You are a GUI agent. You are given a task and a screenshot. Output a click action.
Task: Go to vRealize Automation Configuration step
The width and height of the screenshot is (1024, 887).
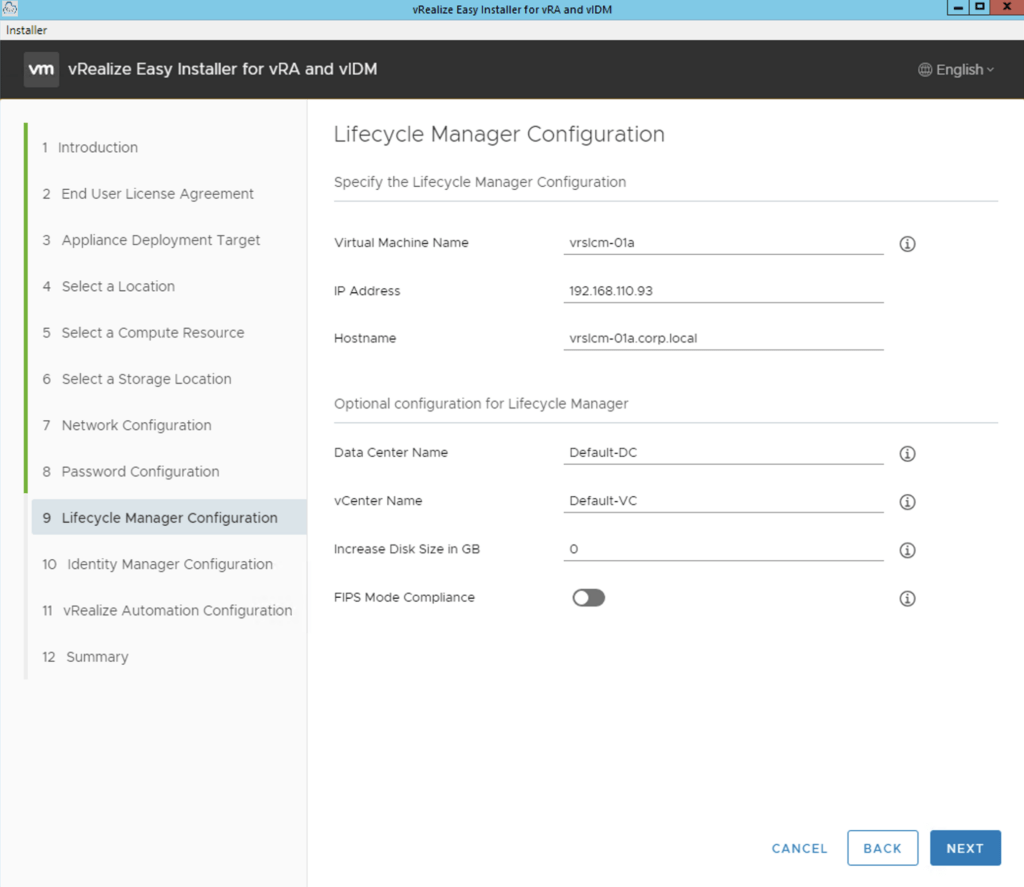[167, 611]
